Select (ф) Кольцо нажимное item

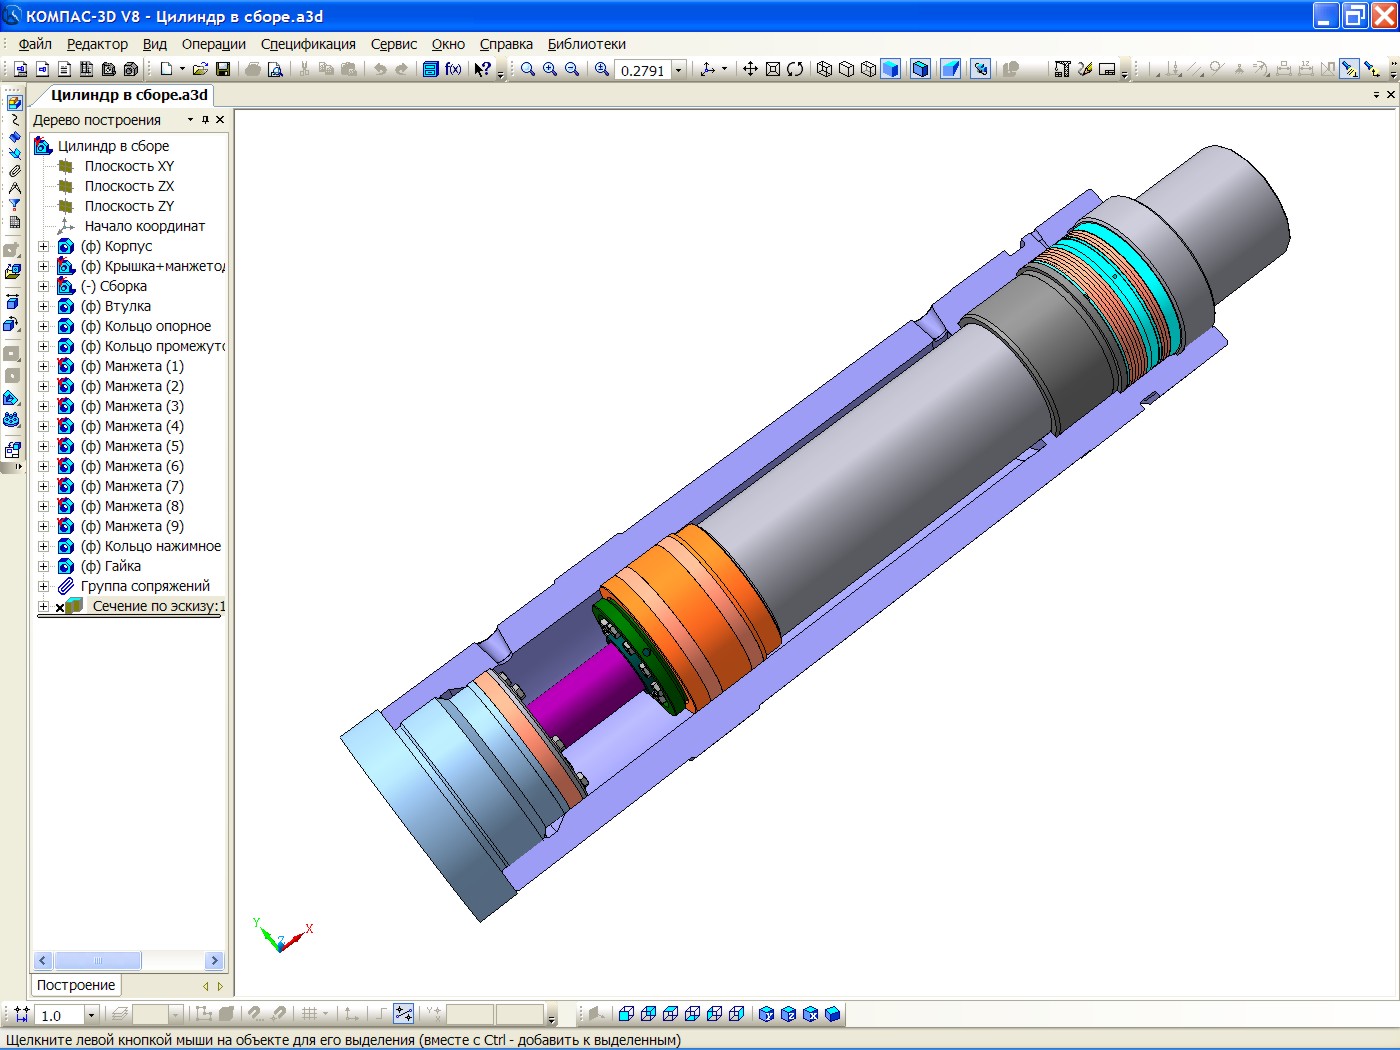point(151,546)
